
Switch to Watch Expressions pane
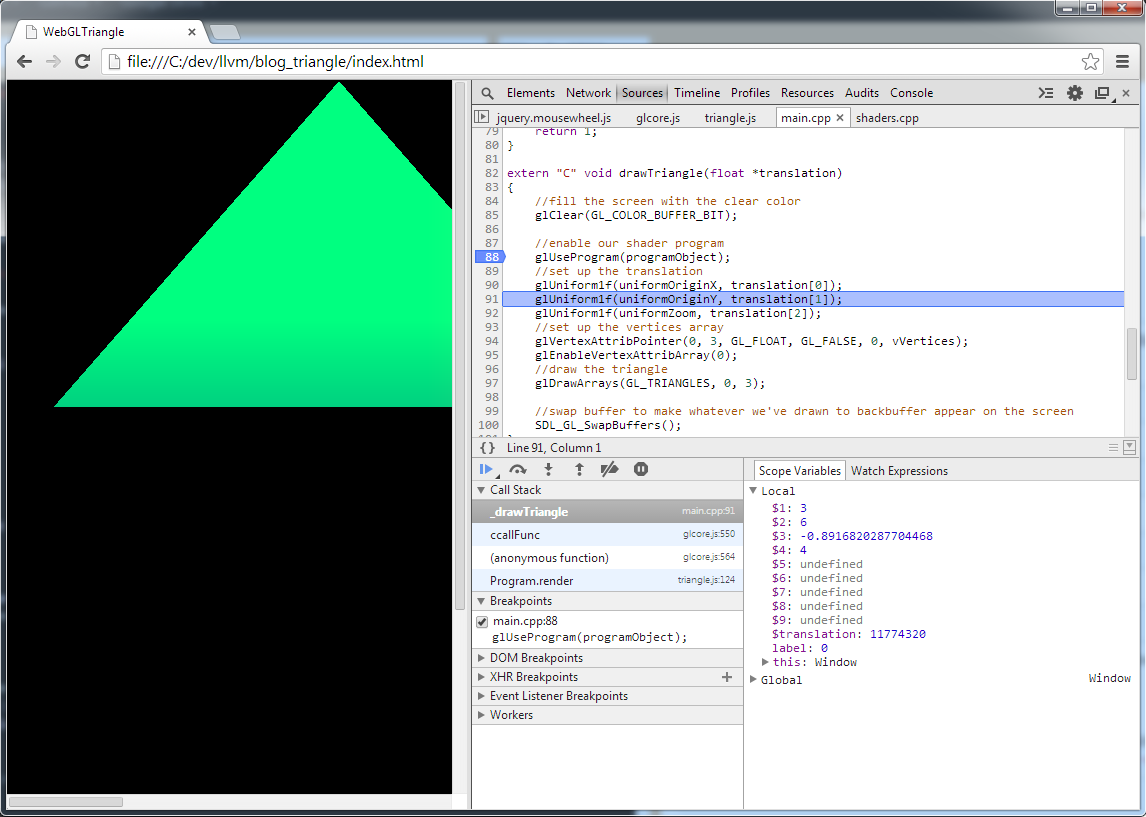899,471
